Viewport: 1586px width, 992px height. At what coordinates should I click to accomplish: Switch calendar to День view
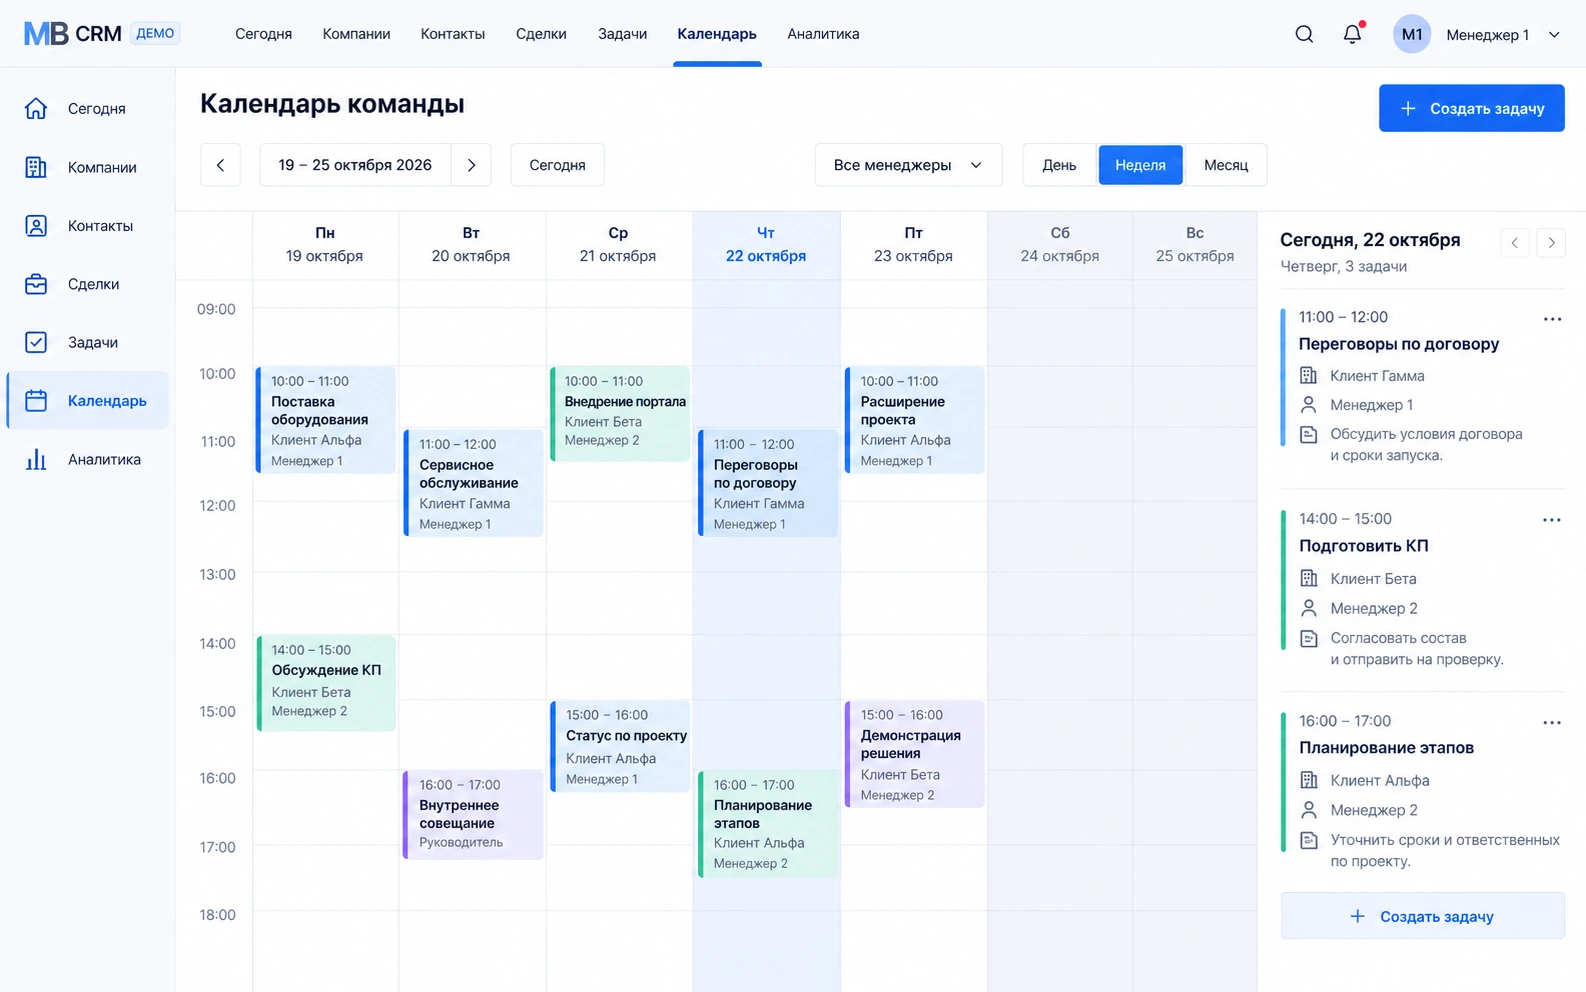[1059, 165]
